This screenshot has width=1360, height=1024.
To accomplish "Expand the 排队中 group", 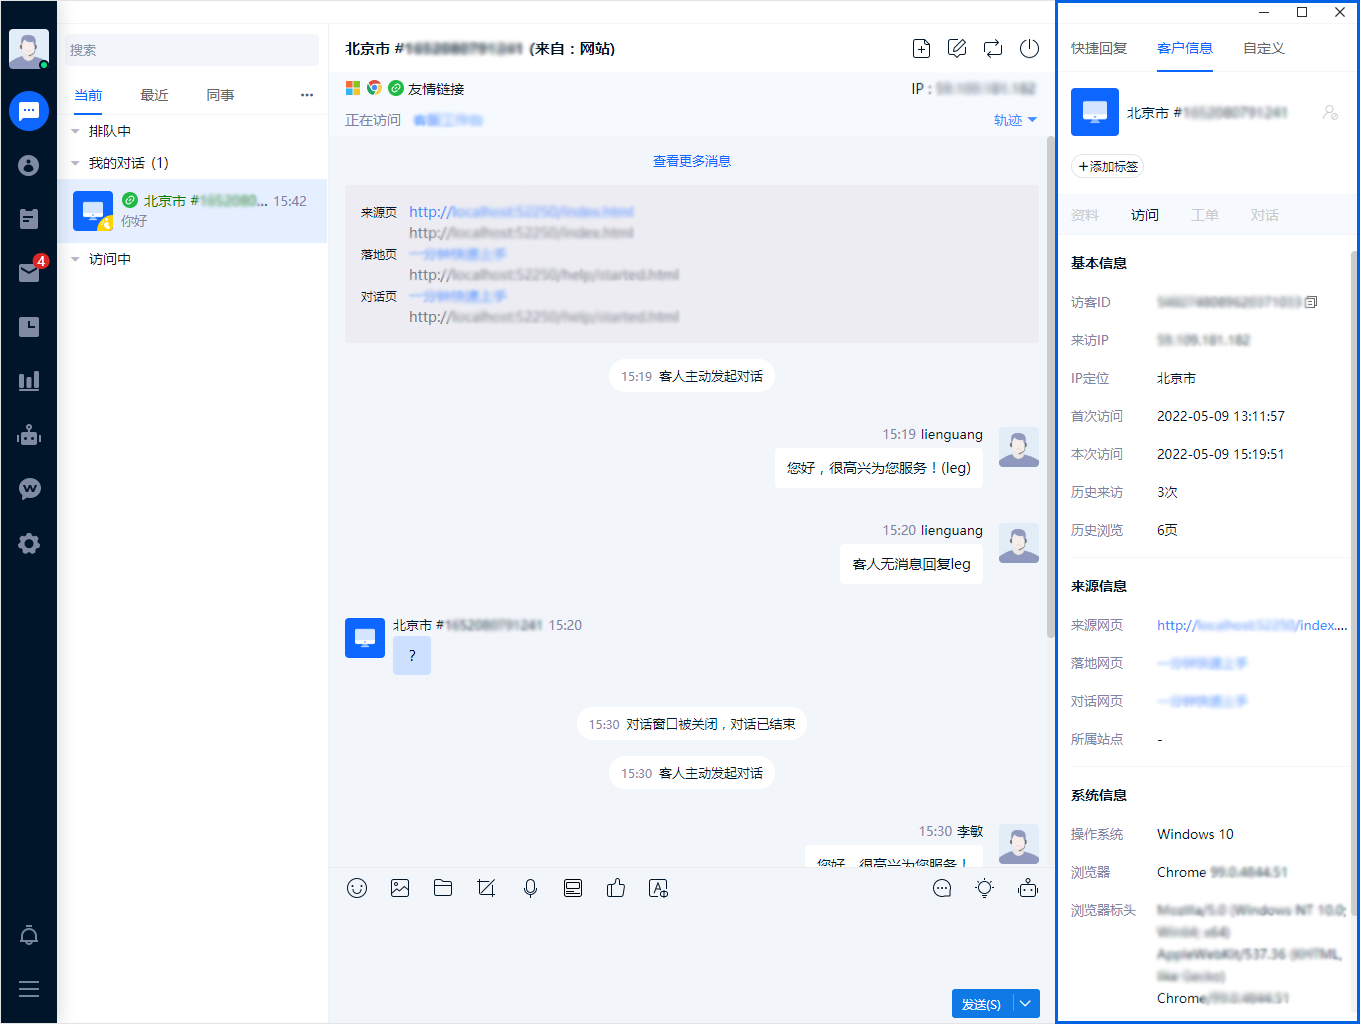I will (75, 131).
